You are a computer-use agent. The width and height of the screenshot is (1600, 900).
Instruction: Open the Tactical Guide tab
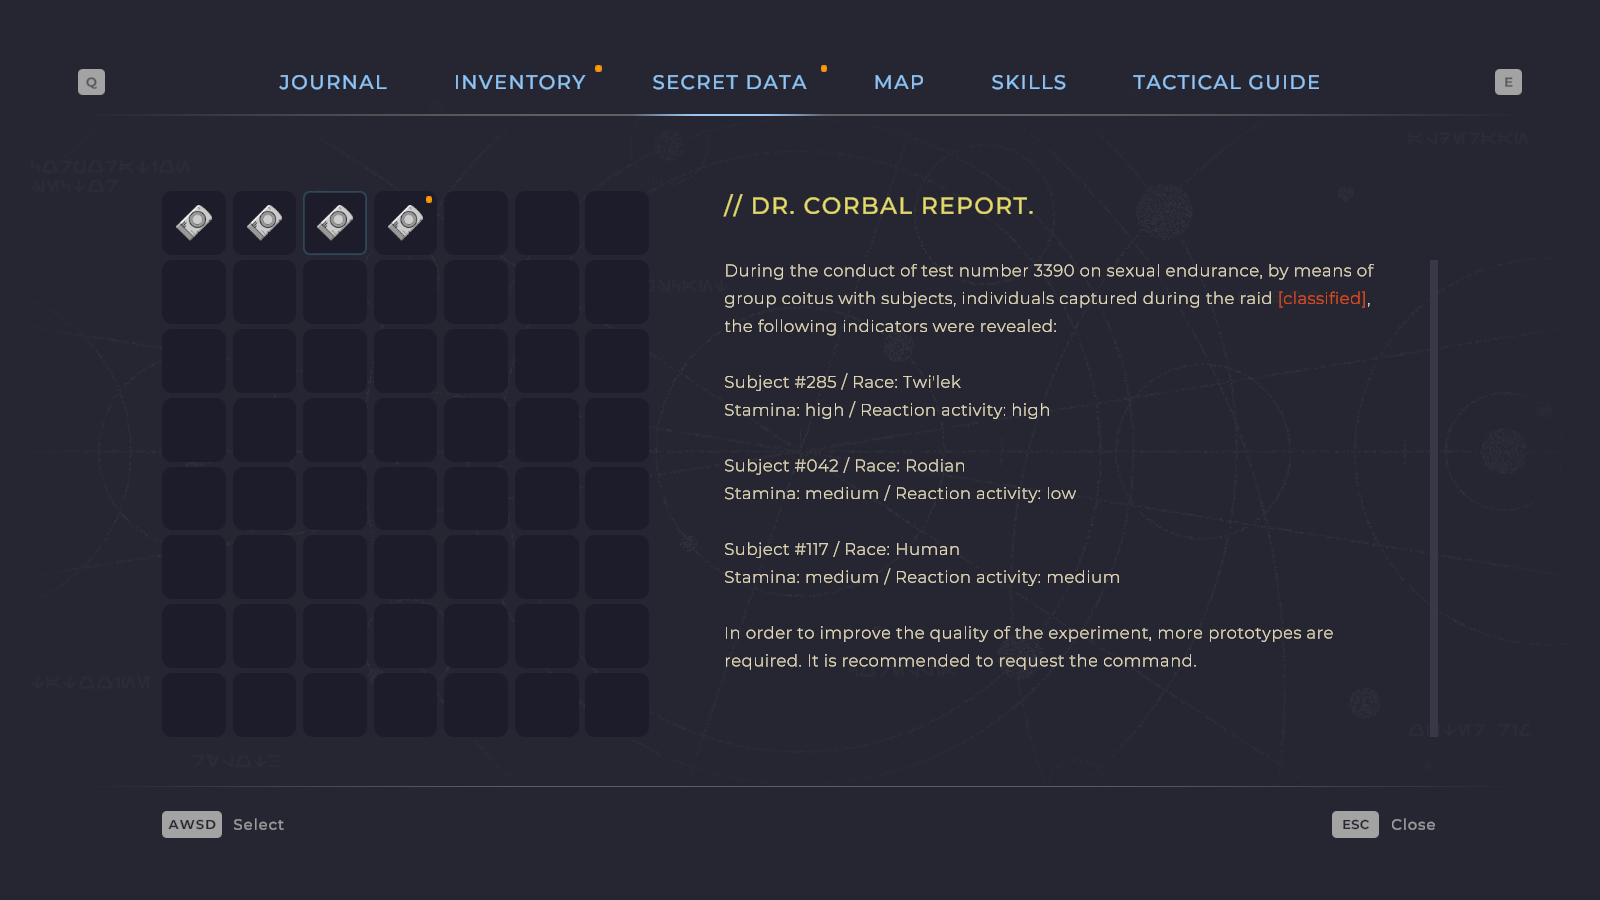point(1226,82)
